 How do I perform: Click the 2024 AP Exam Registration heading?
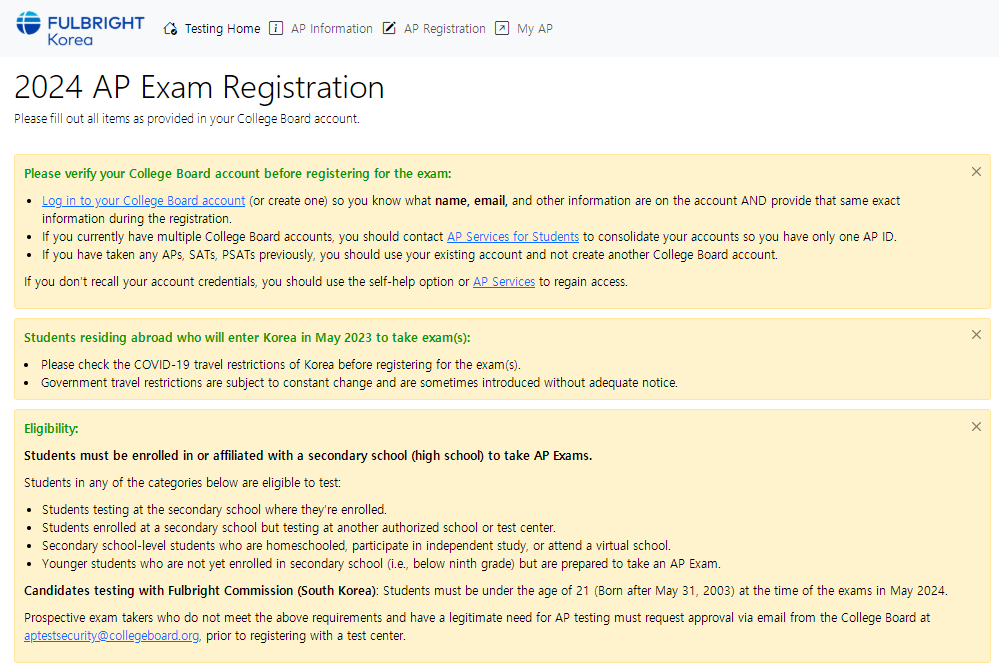coord(199,87)
